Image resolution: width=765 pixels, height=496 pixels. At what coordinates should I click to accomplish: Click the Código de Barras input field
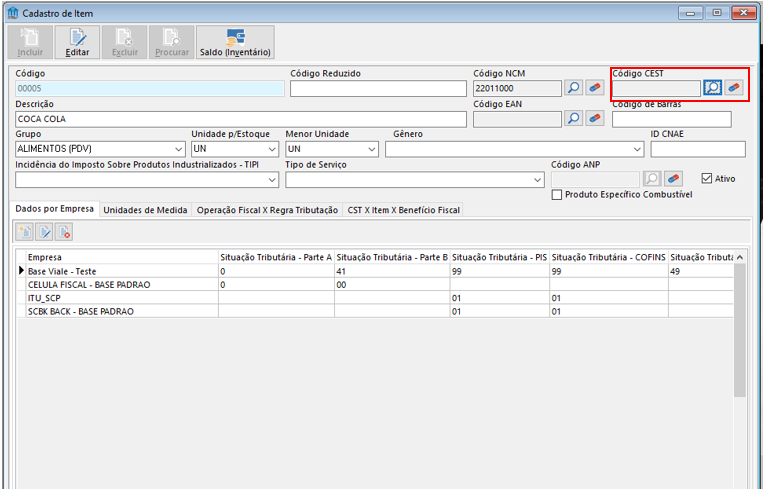672,119
